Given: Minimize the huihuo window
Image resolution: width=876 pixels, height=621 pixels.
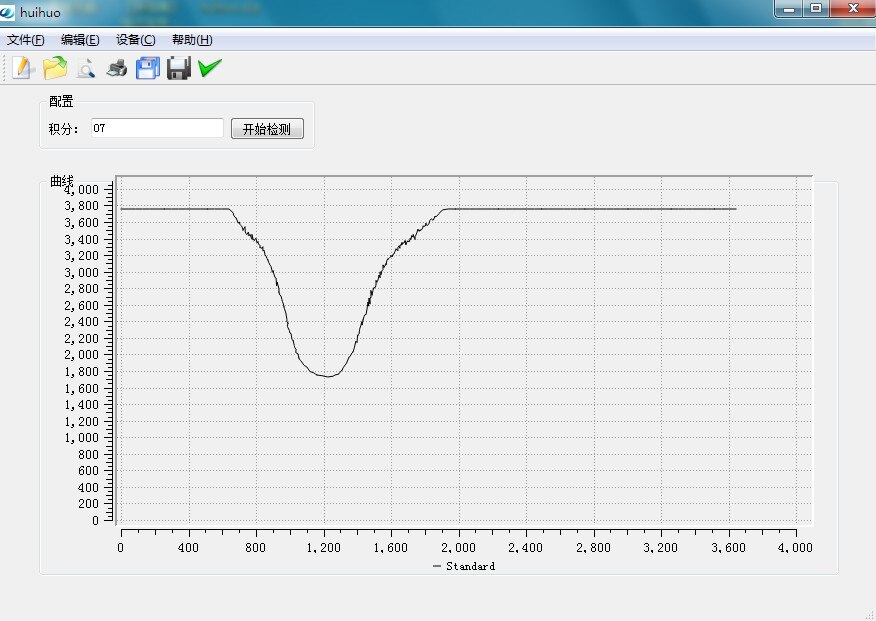Looking at the screenshot, I should (789, 8).
